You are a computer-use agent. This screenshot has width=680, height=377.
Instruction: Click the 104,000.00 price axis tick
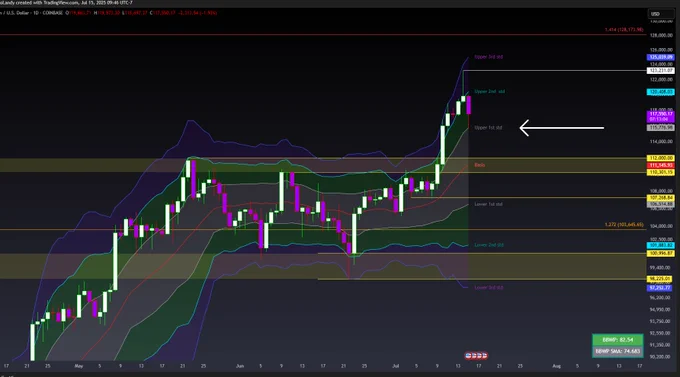click(x=661, y=226)
